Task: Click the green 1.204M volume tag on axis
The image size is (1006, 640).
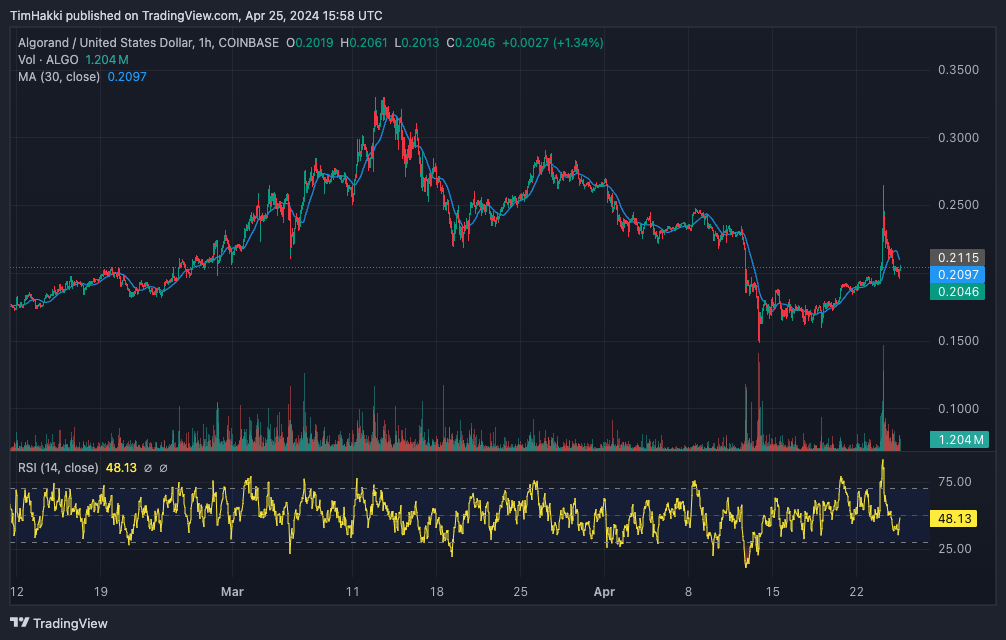Action: point(957,438)
